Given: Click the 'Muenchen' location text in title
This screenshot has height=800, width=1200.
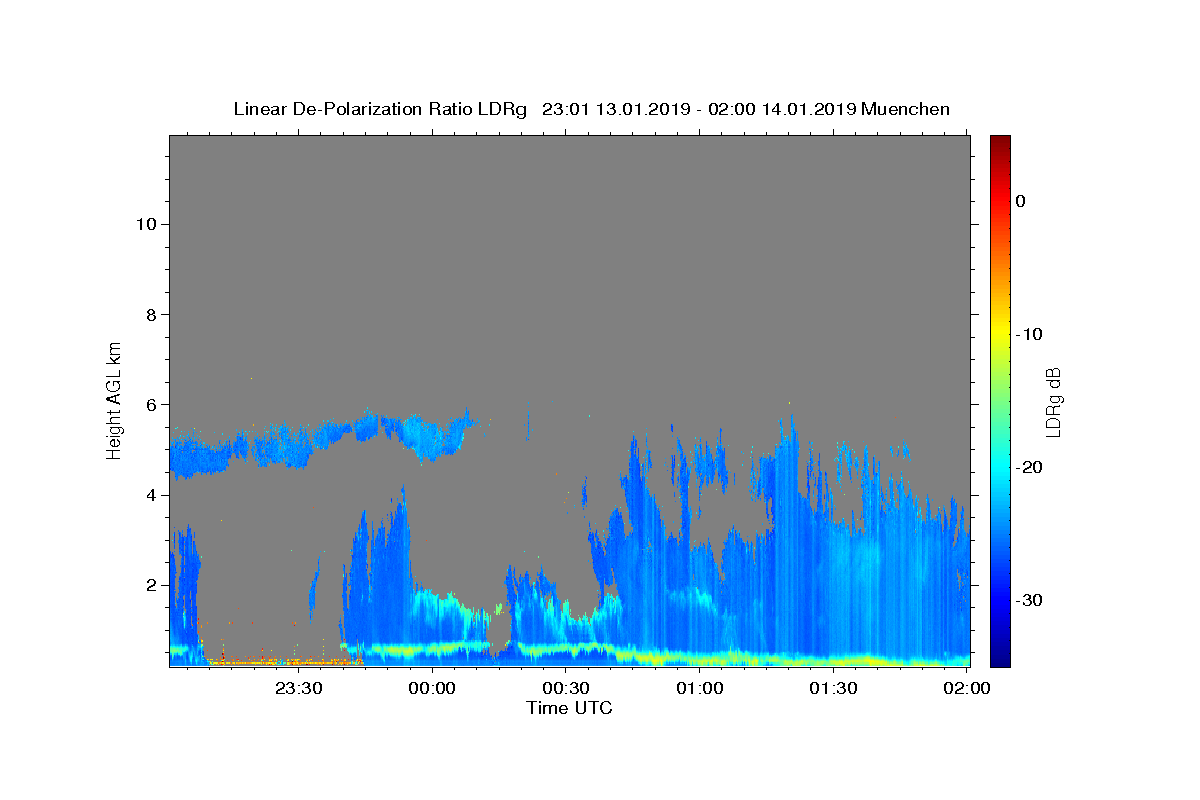Looking at the screenshot, I should [x=905, y=109].
